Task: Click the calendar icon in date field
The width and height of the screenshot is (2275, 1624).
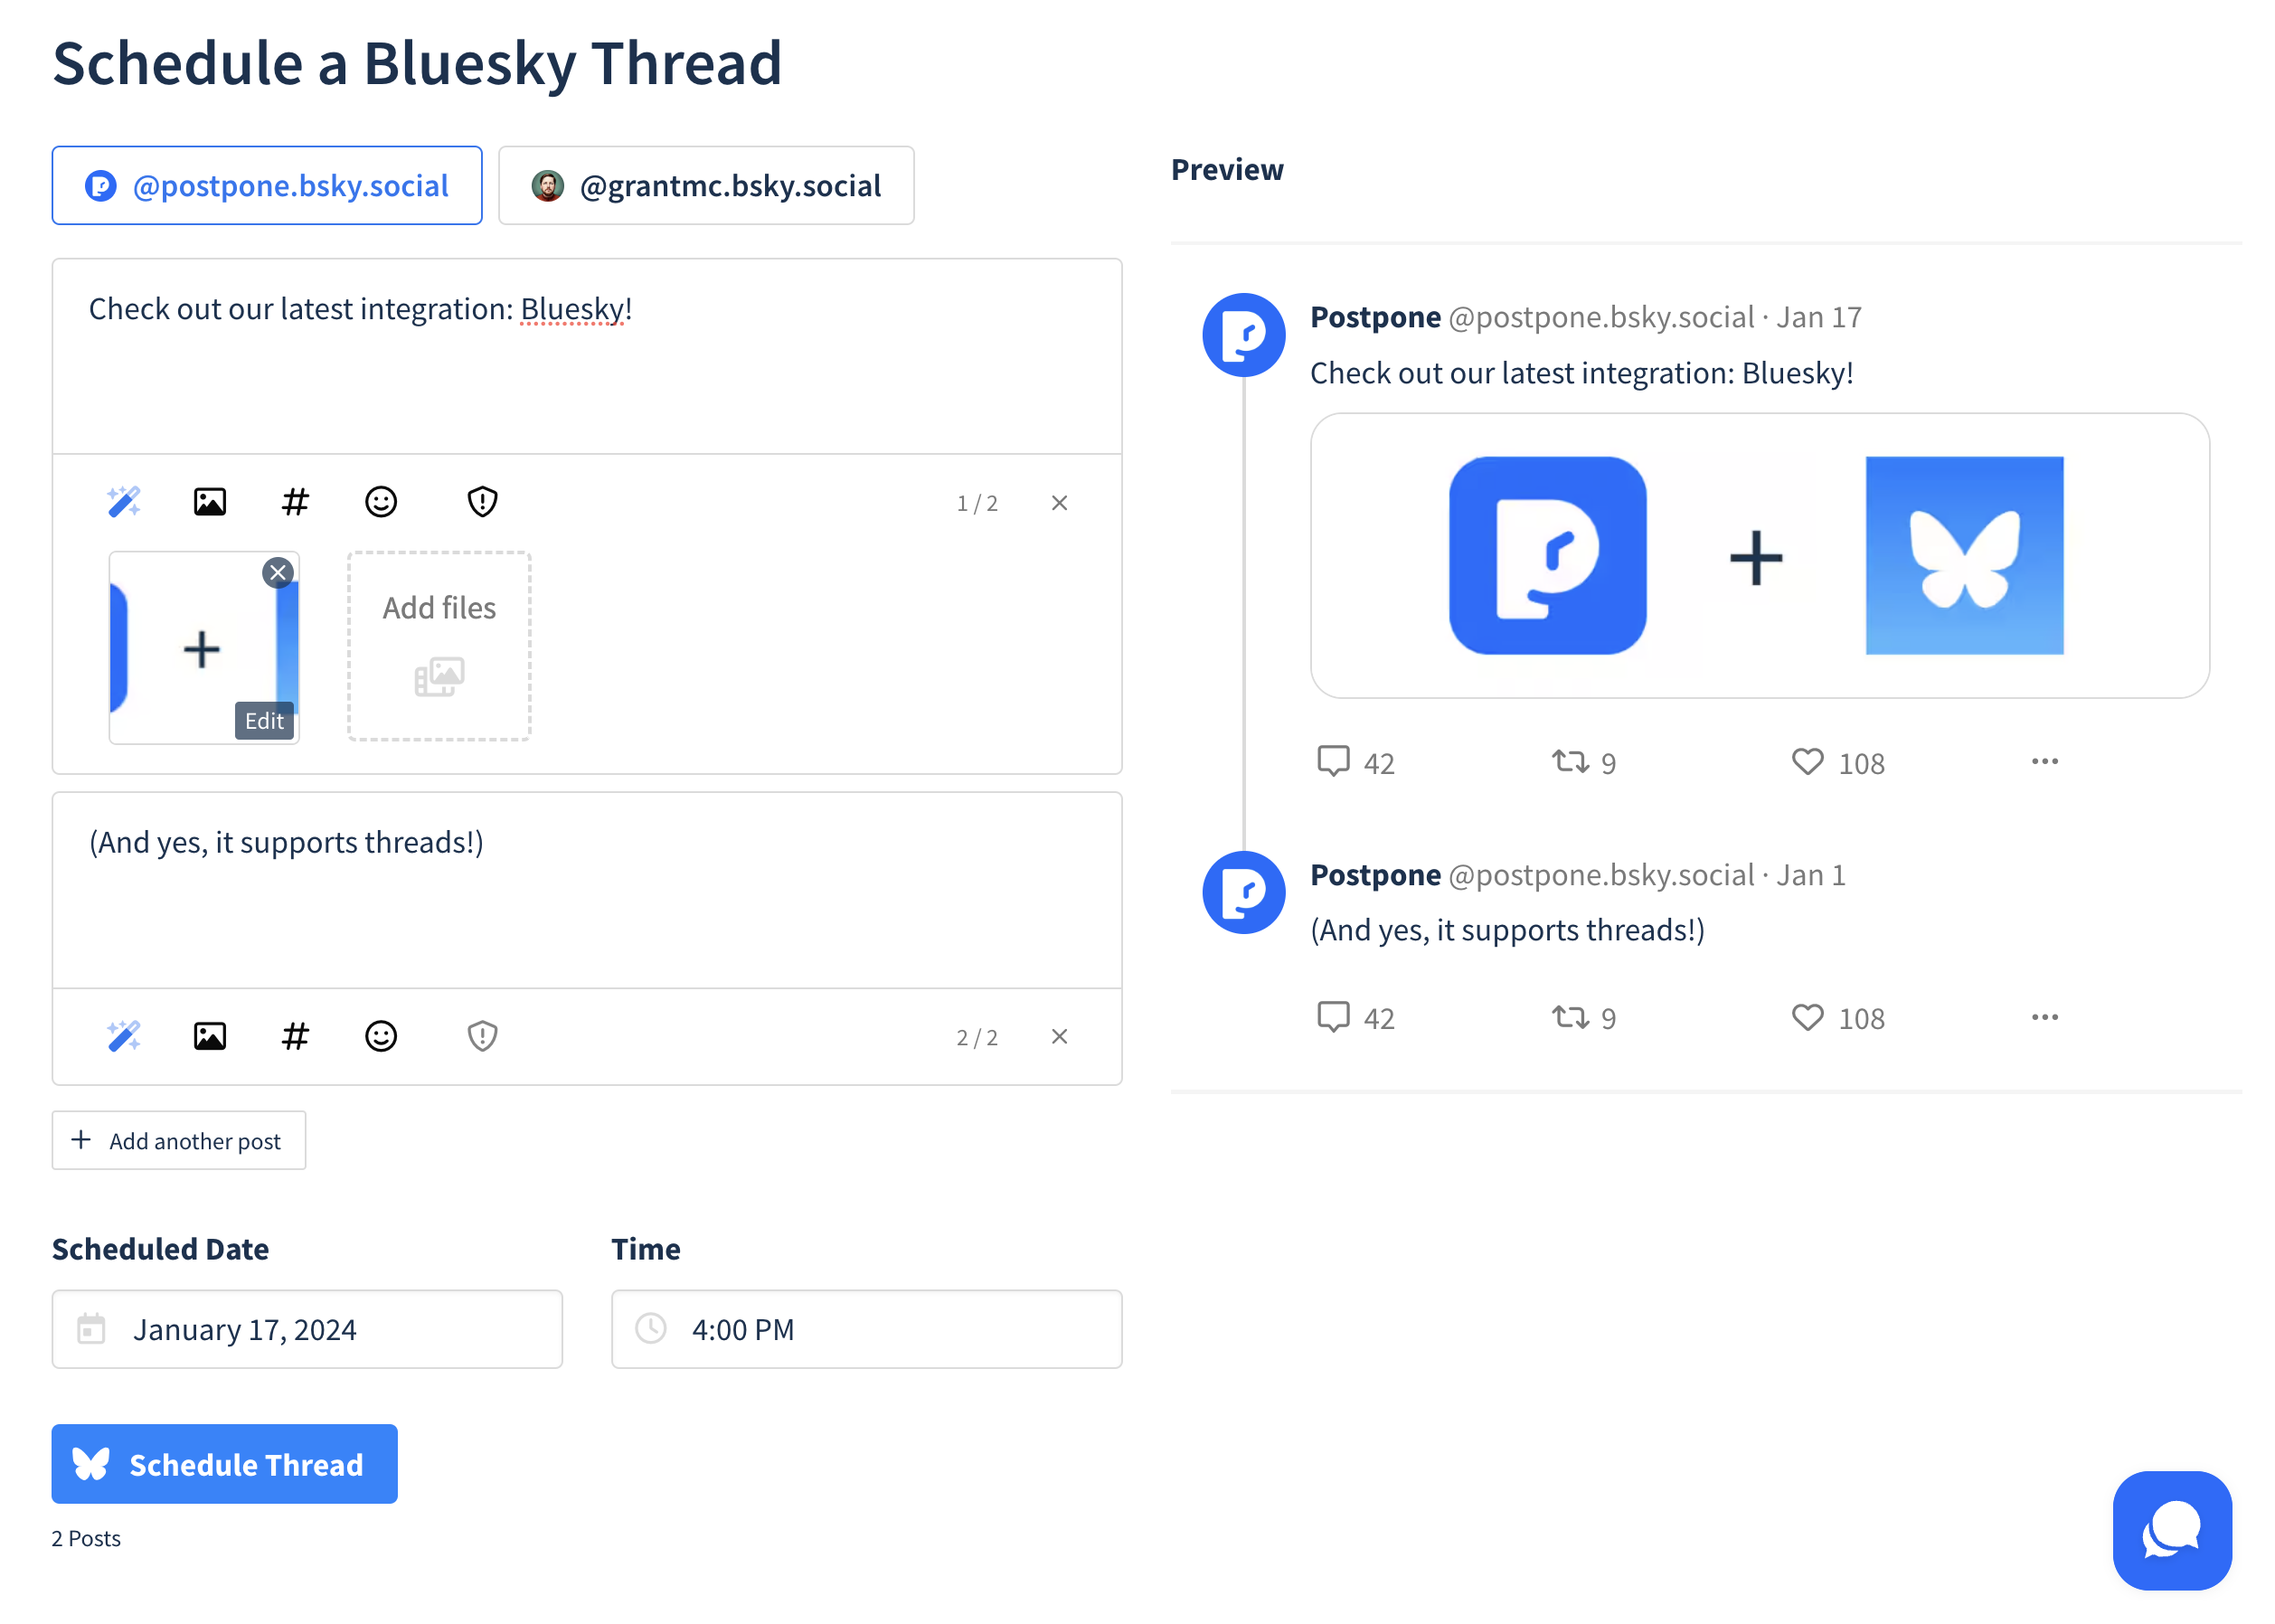Action: (x=91, y=1329)
